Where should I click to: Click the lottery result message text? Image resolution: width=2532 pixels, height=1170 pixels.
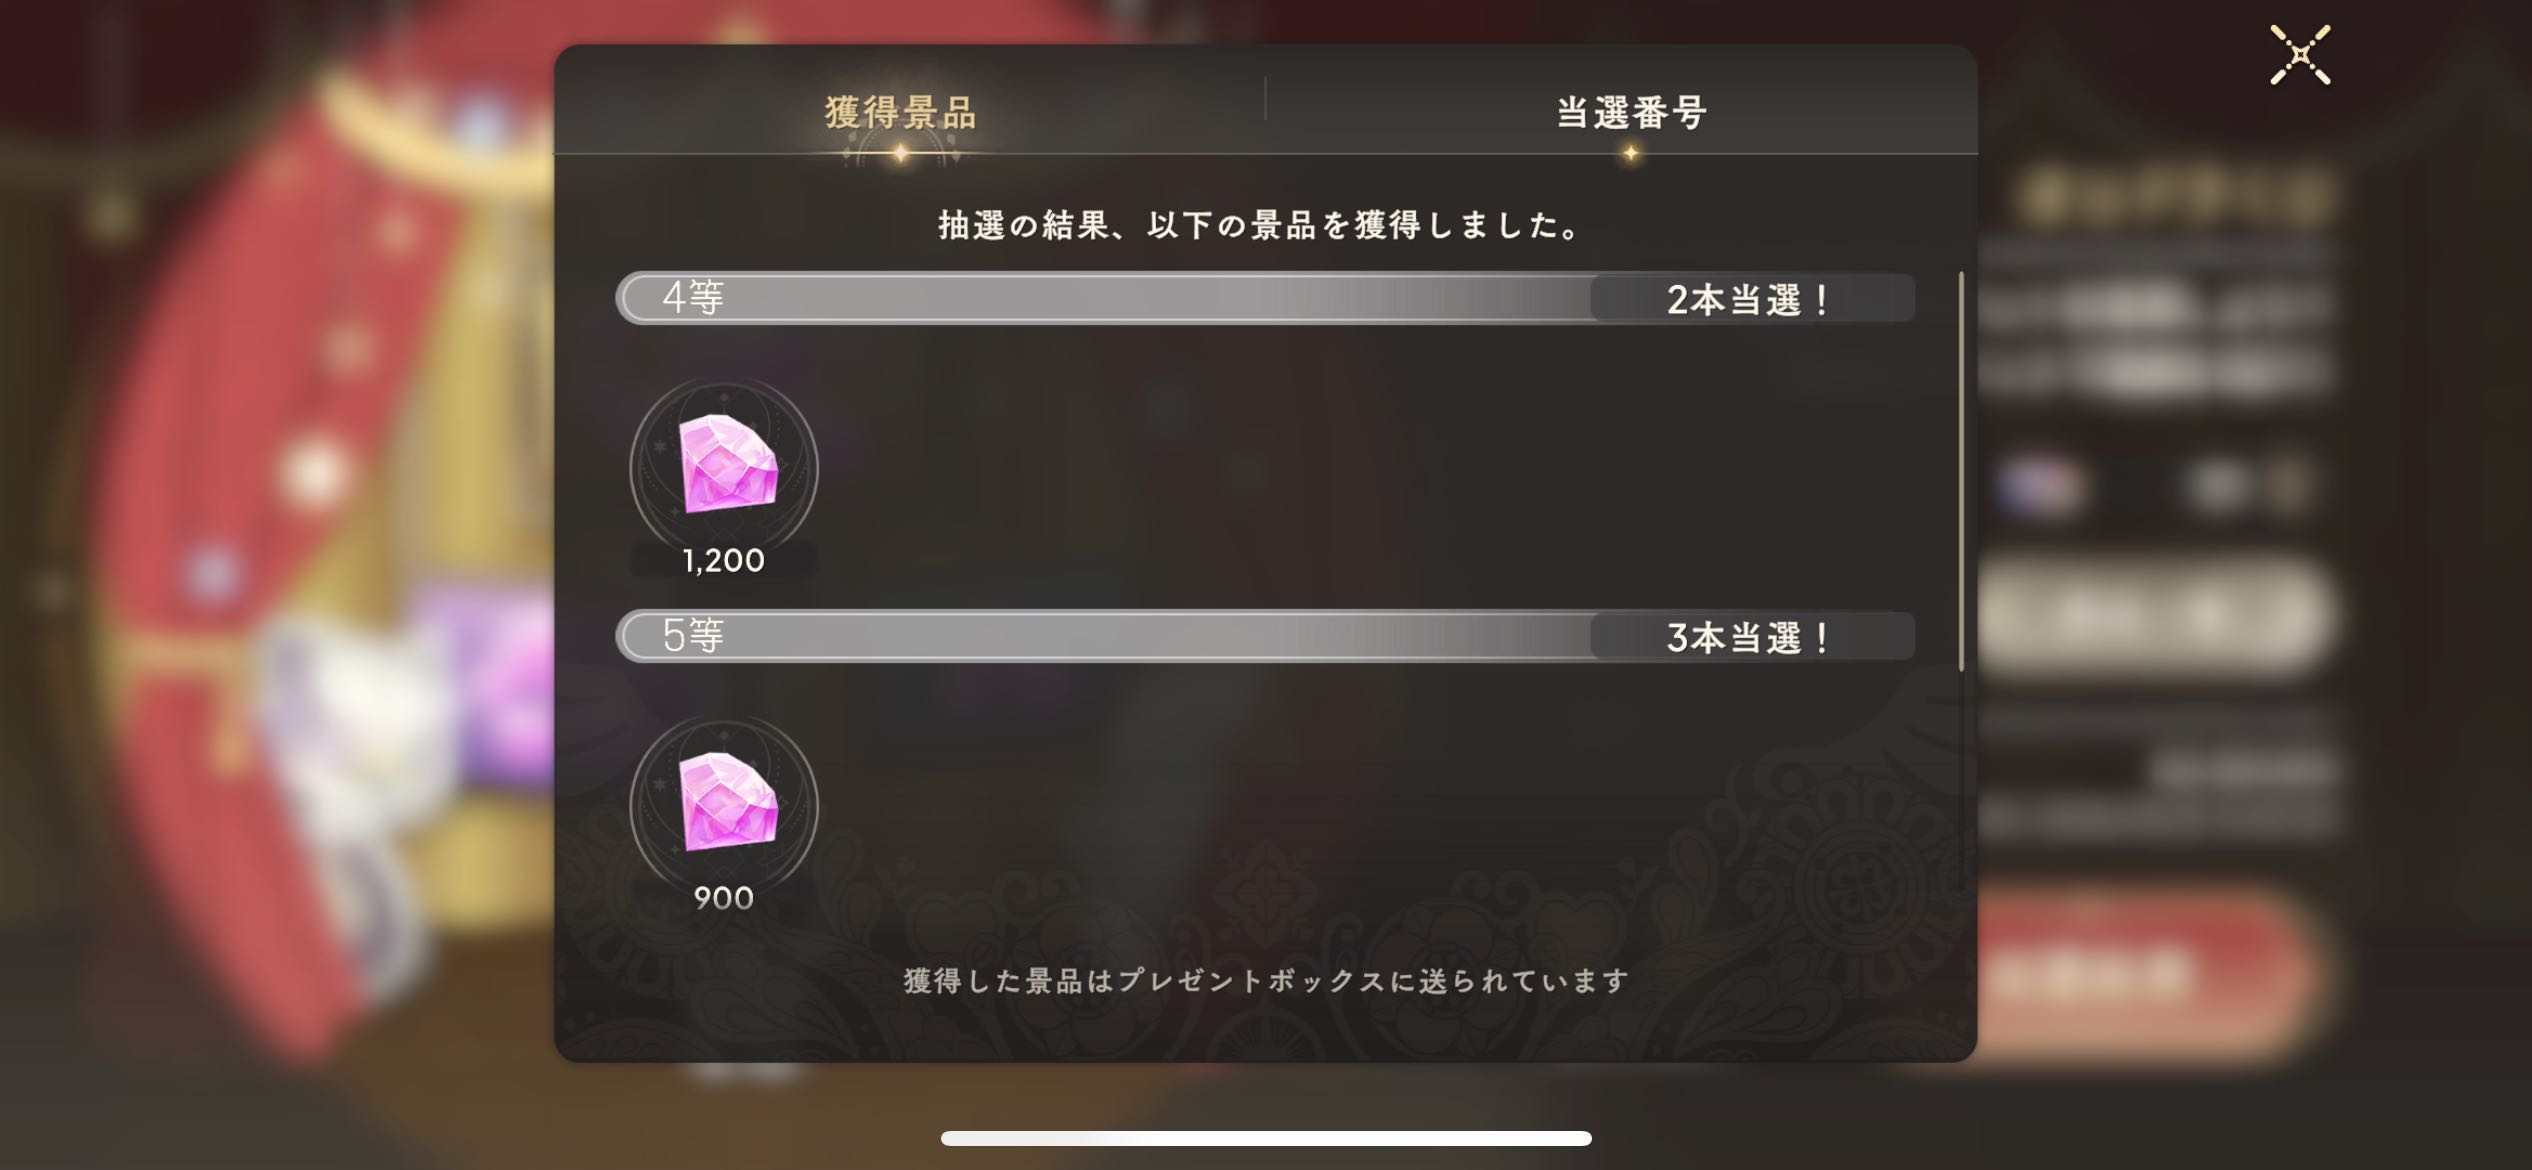click(x=1262, y=225)
